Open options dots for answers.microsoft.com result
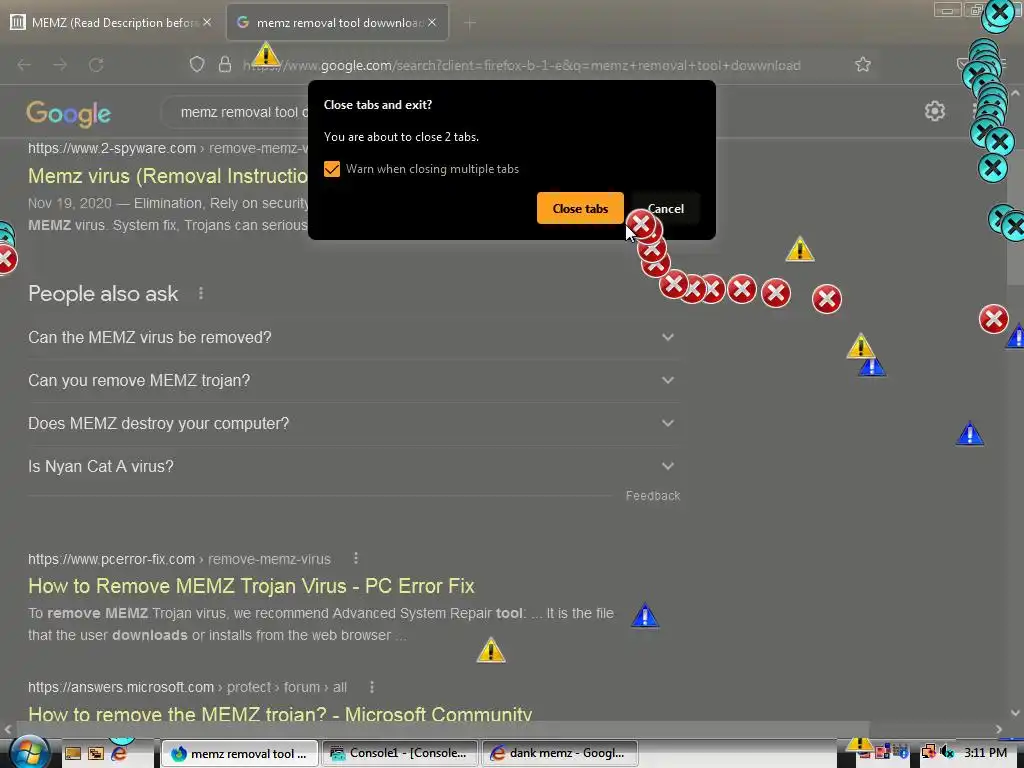 tap(372, 687)
